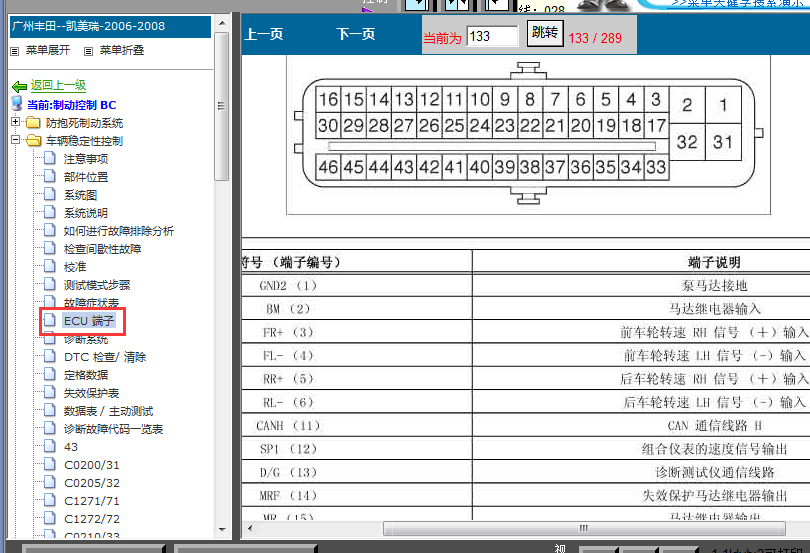Click the ECU connector pinout diagram
The height and width of the screenshot is (553, 810).
click(528, 133)
